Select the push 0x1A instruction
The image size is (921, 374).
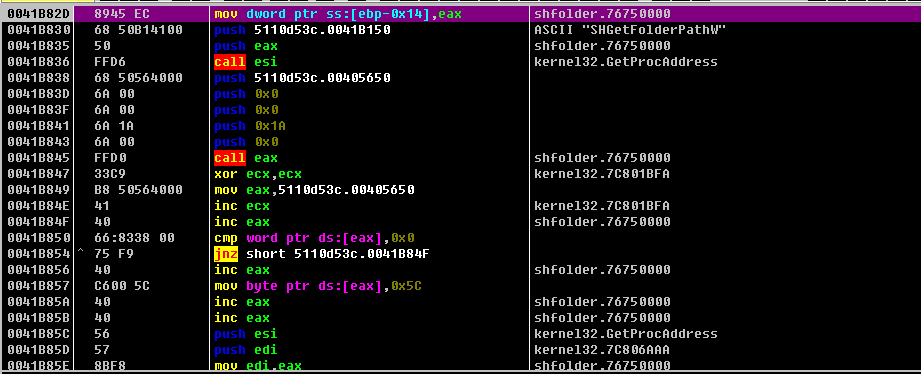click(246, 126)
